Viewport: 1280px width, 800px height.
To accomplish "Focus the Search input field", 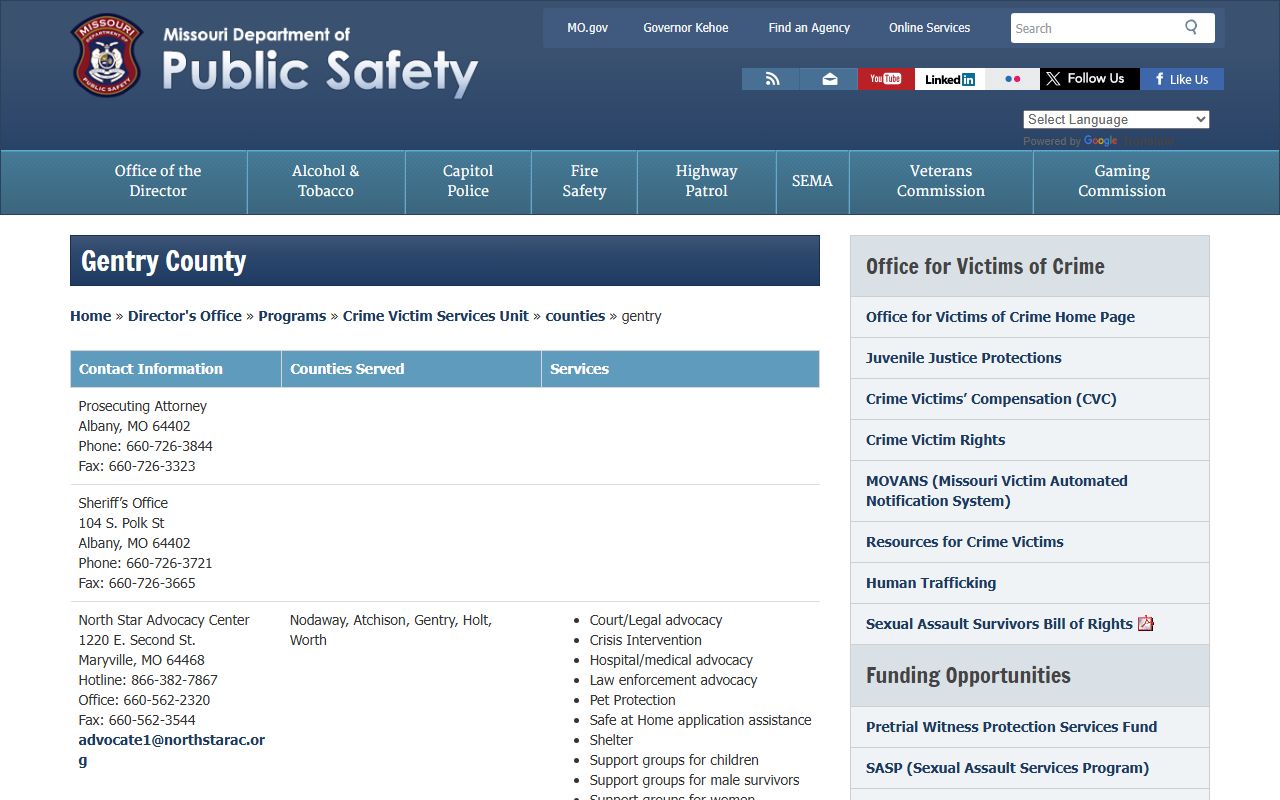I will 1095,28.
